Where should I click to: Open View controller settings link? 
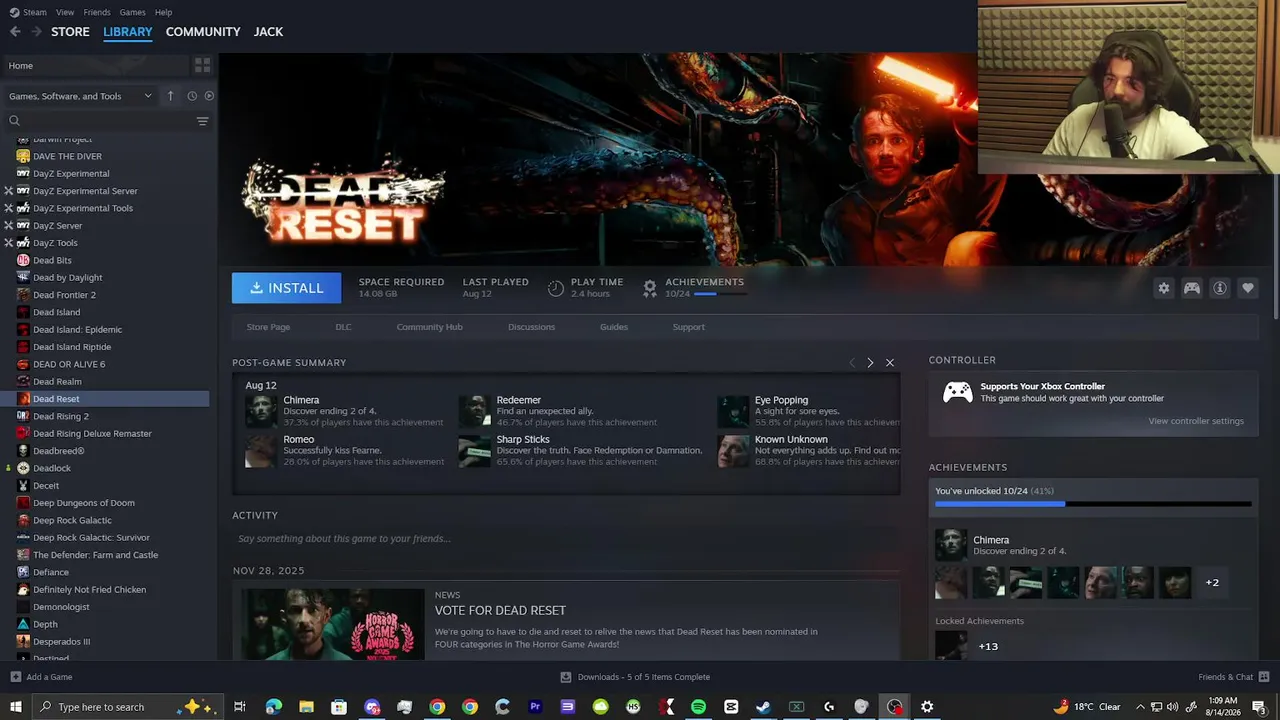tap(1196, 421)
